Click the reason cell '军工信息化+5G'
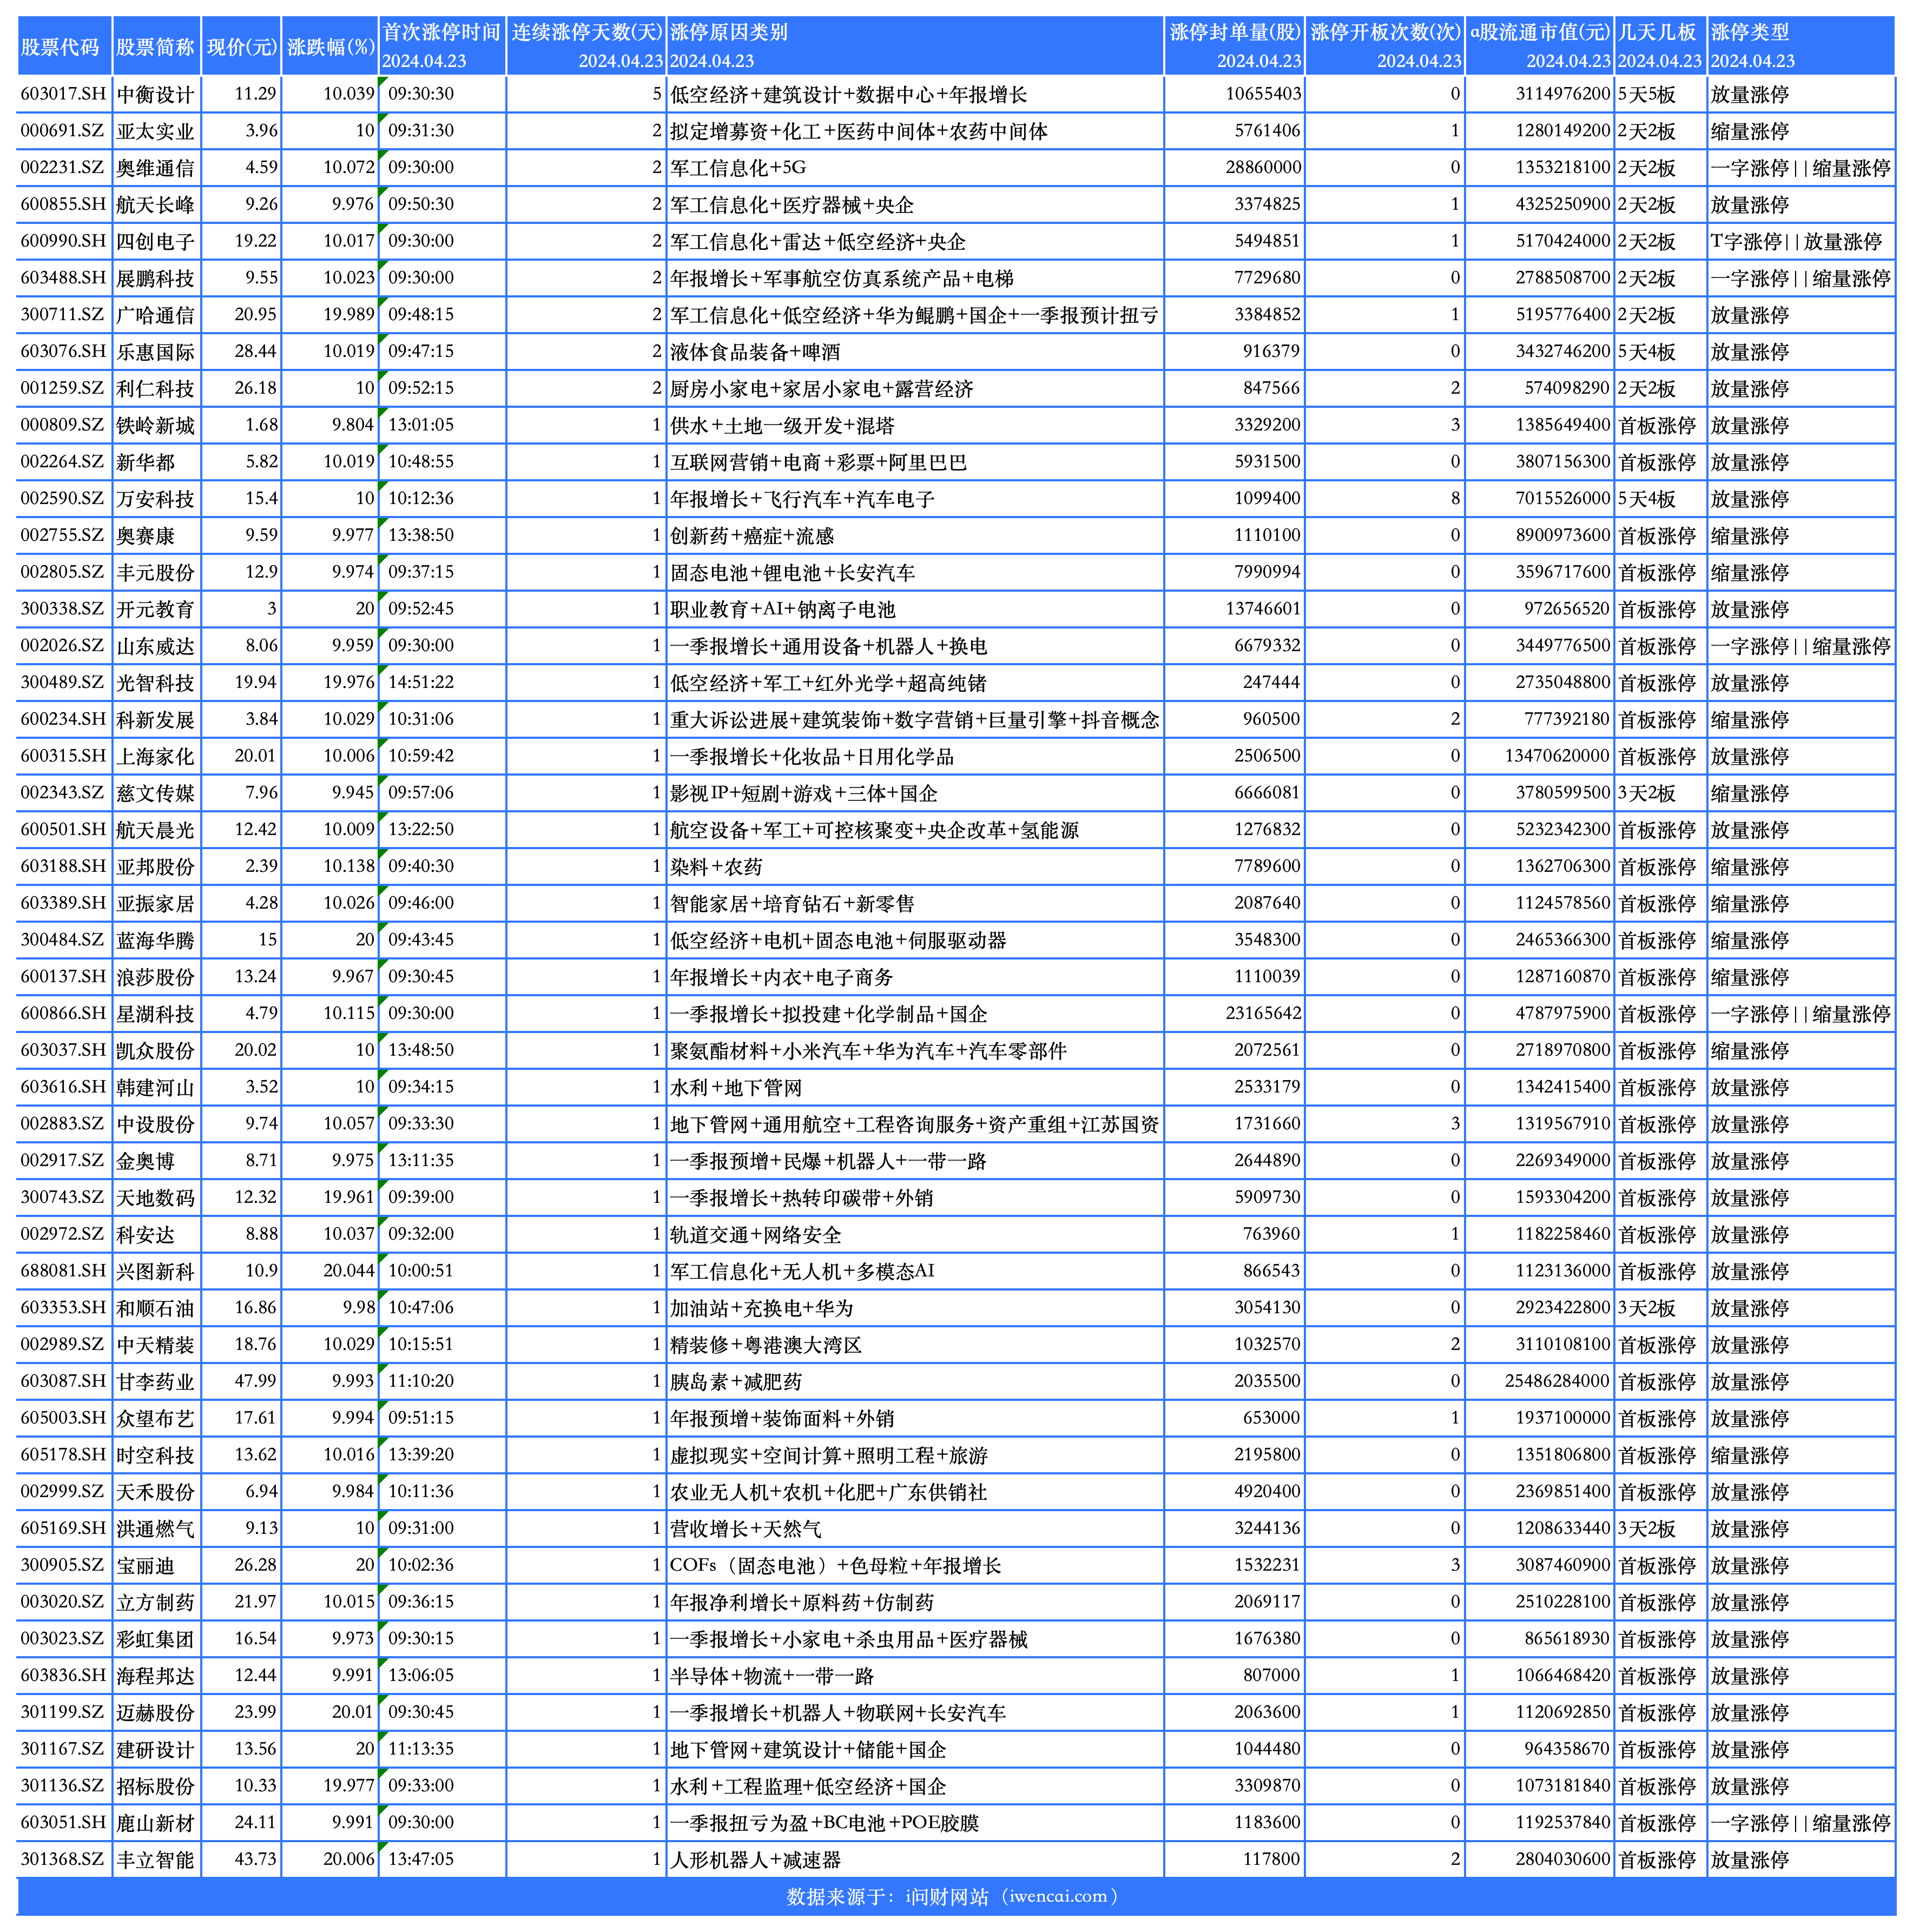Image resolution: width=1913 pixels, height=1932 pixels. coord(738,168)
